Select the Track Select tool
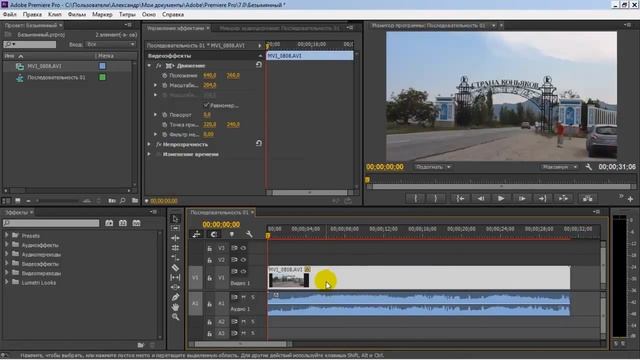 click(176, 228)
